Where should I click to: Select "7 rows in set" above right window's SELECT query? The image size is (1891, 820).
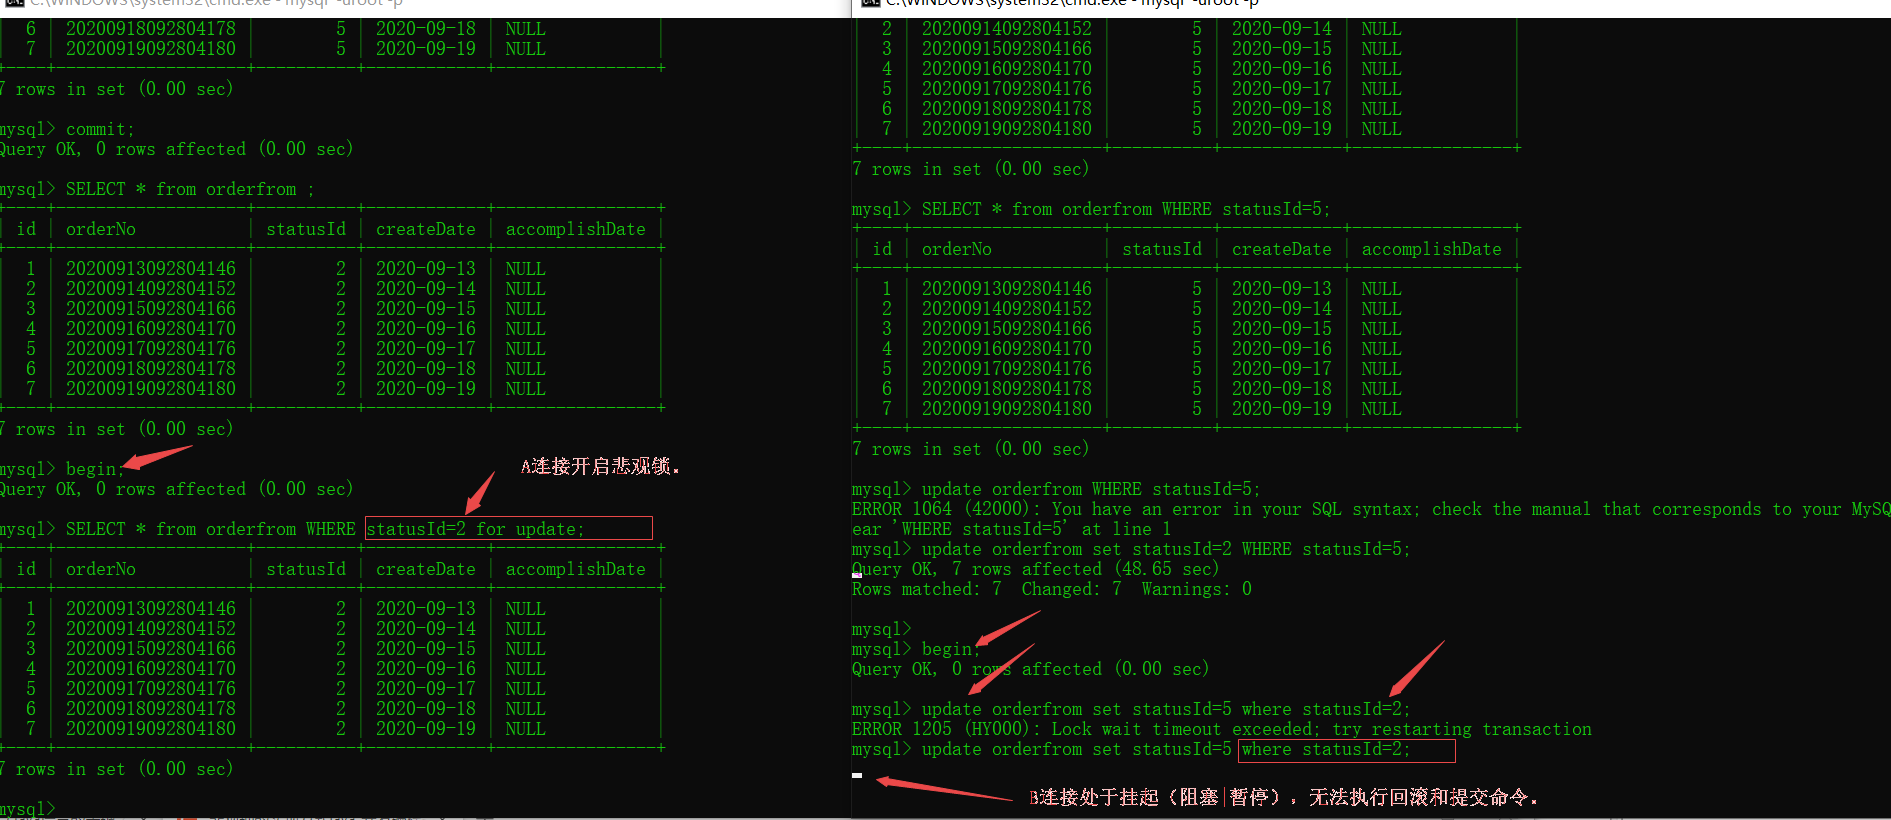pos(970,169)
